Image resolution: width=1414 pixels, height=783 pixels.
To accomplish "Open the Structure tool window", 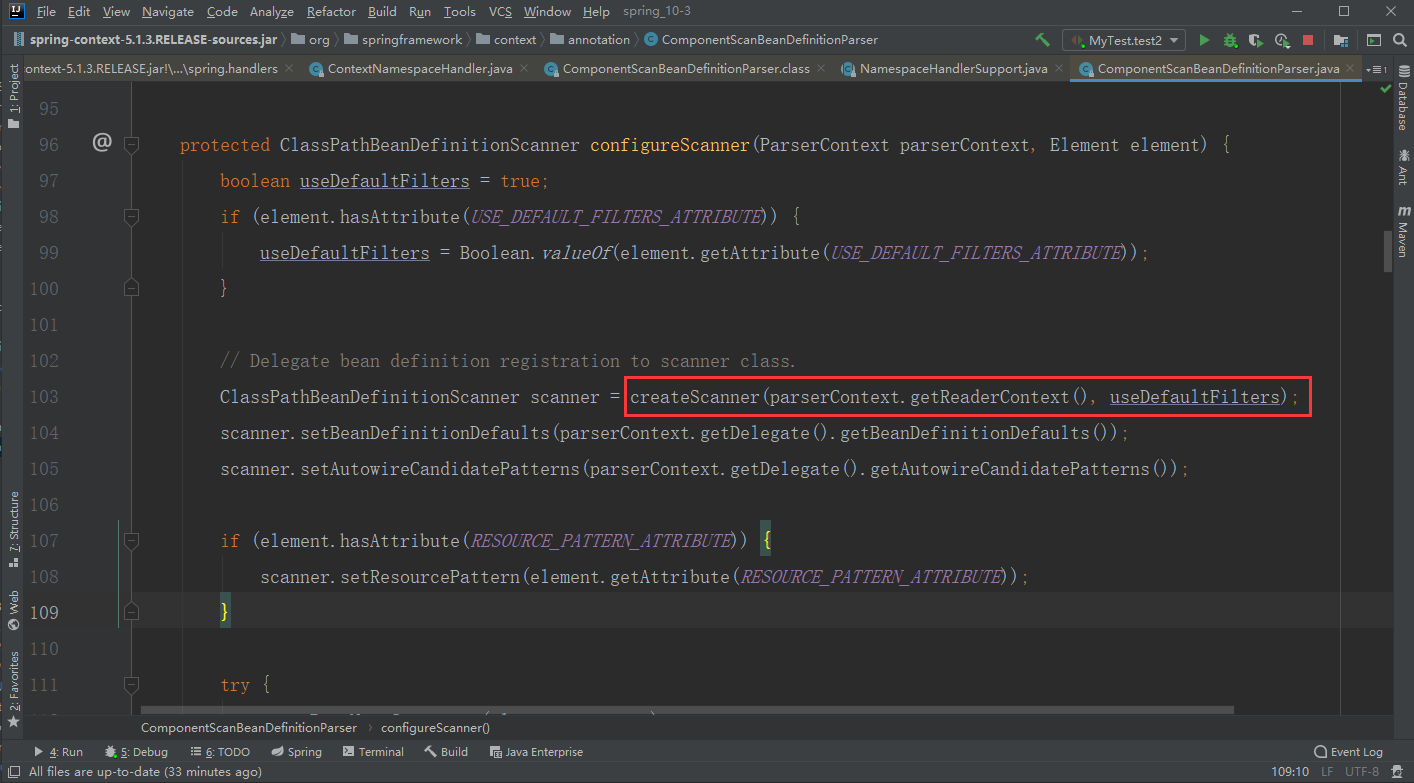I will tap(13, 530).
